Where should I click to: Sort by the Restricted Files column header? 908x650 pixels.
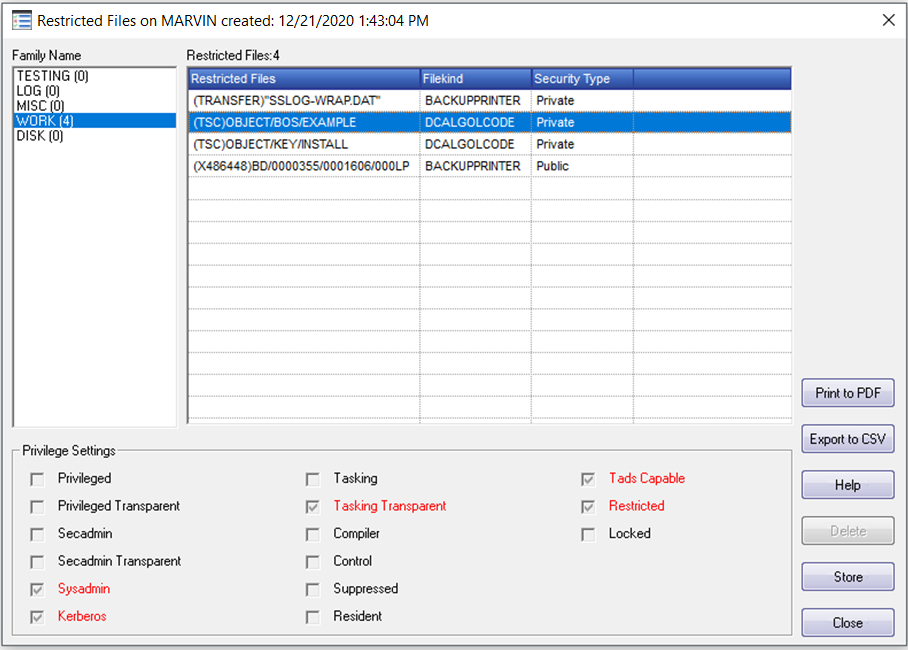[x=304, y=79]
